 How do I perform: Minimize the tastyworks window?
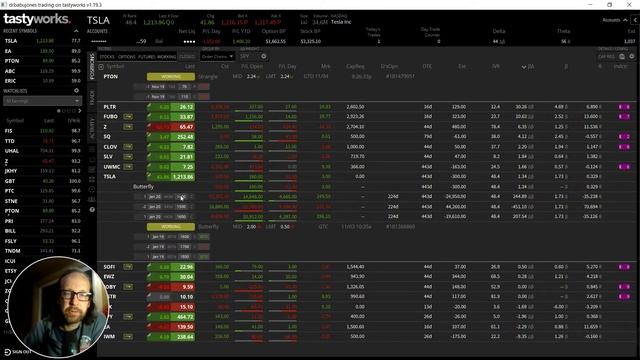[590, 4]
